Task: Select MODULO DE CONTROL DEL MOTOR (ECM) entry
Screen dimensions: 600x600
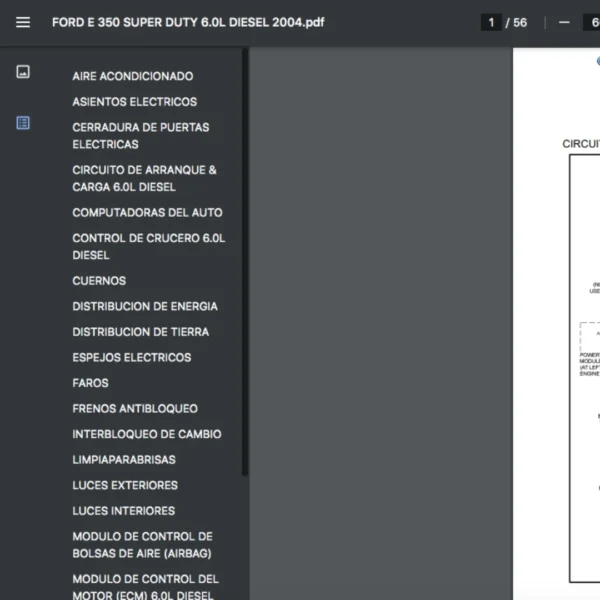Action: (x=146, y=587)
